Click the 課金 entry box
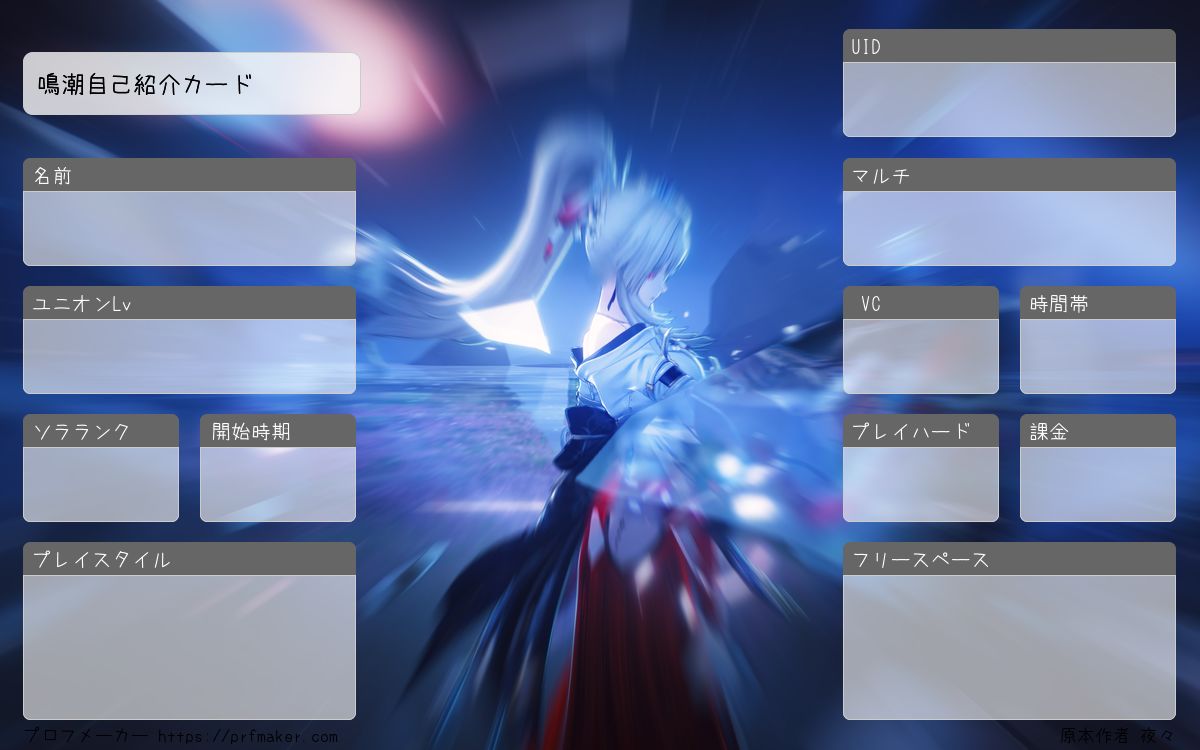This screenshot has width=1200, height=750. click(1098, 484)
